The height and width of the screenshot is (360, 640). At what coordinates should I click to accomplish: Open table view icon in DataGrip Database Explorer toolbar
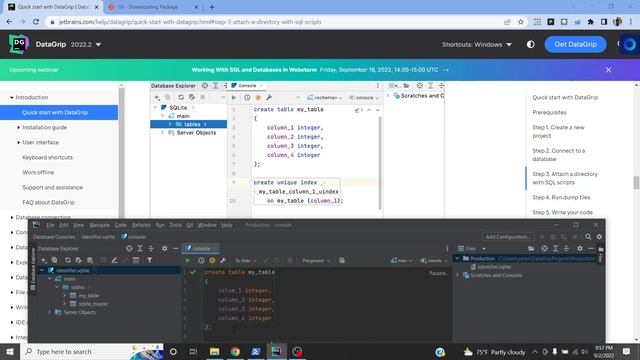136,260
